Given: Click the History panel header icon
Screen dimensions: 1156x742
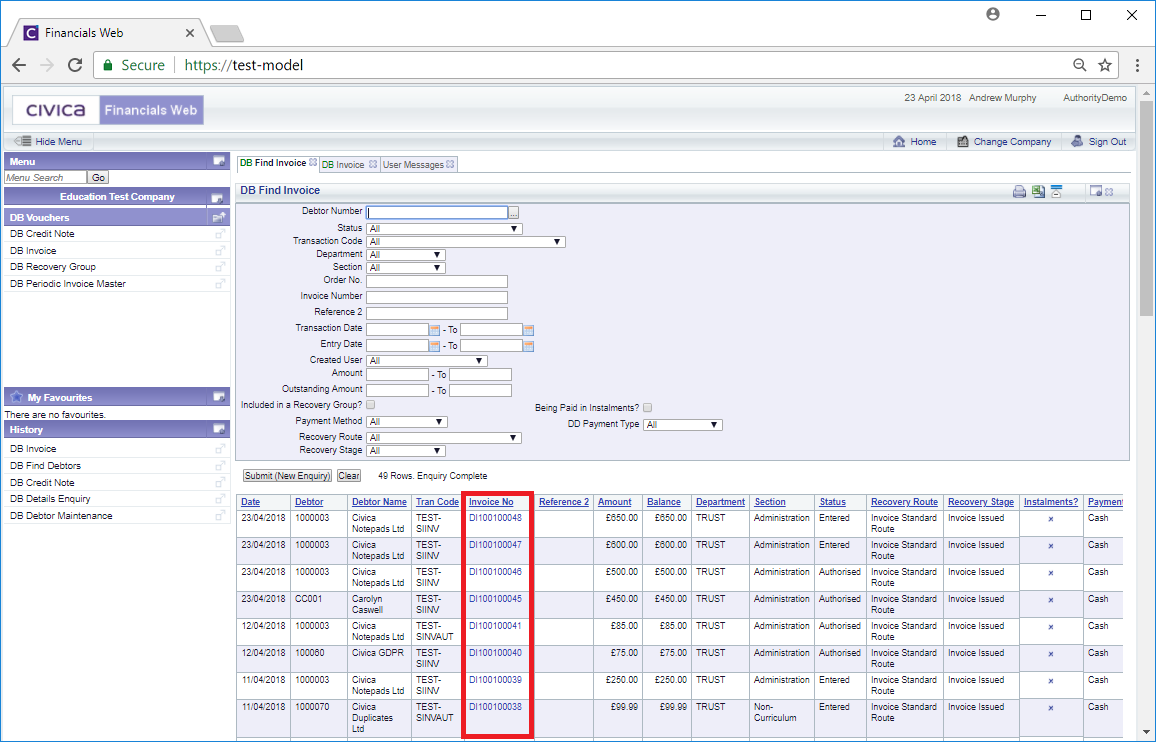Looking at the screenshot, I should click(x=219, y=429).
